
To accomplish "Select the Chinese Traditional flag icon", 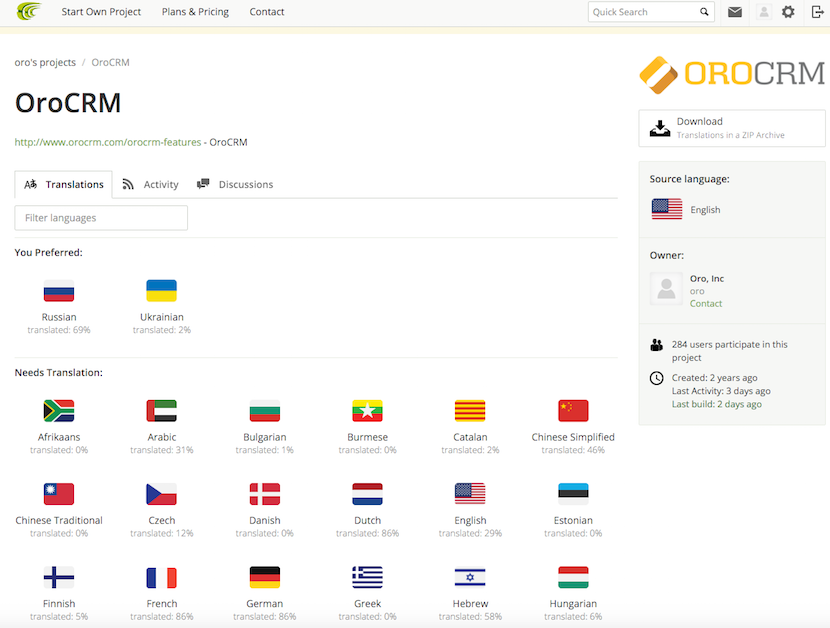I will point(59,494).
